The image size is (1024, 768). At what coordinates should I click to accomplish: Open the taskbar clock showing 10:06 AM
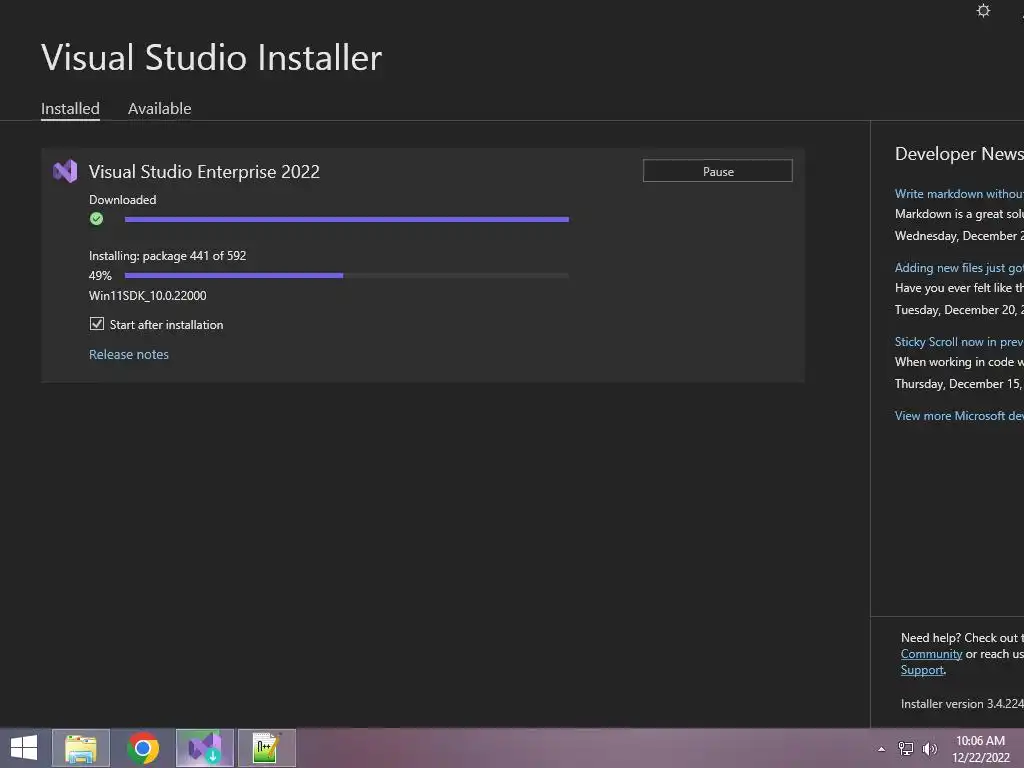tap(980, 749)
